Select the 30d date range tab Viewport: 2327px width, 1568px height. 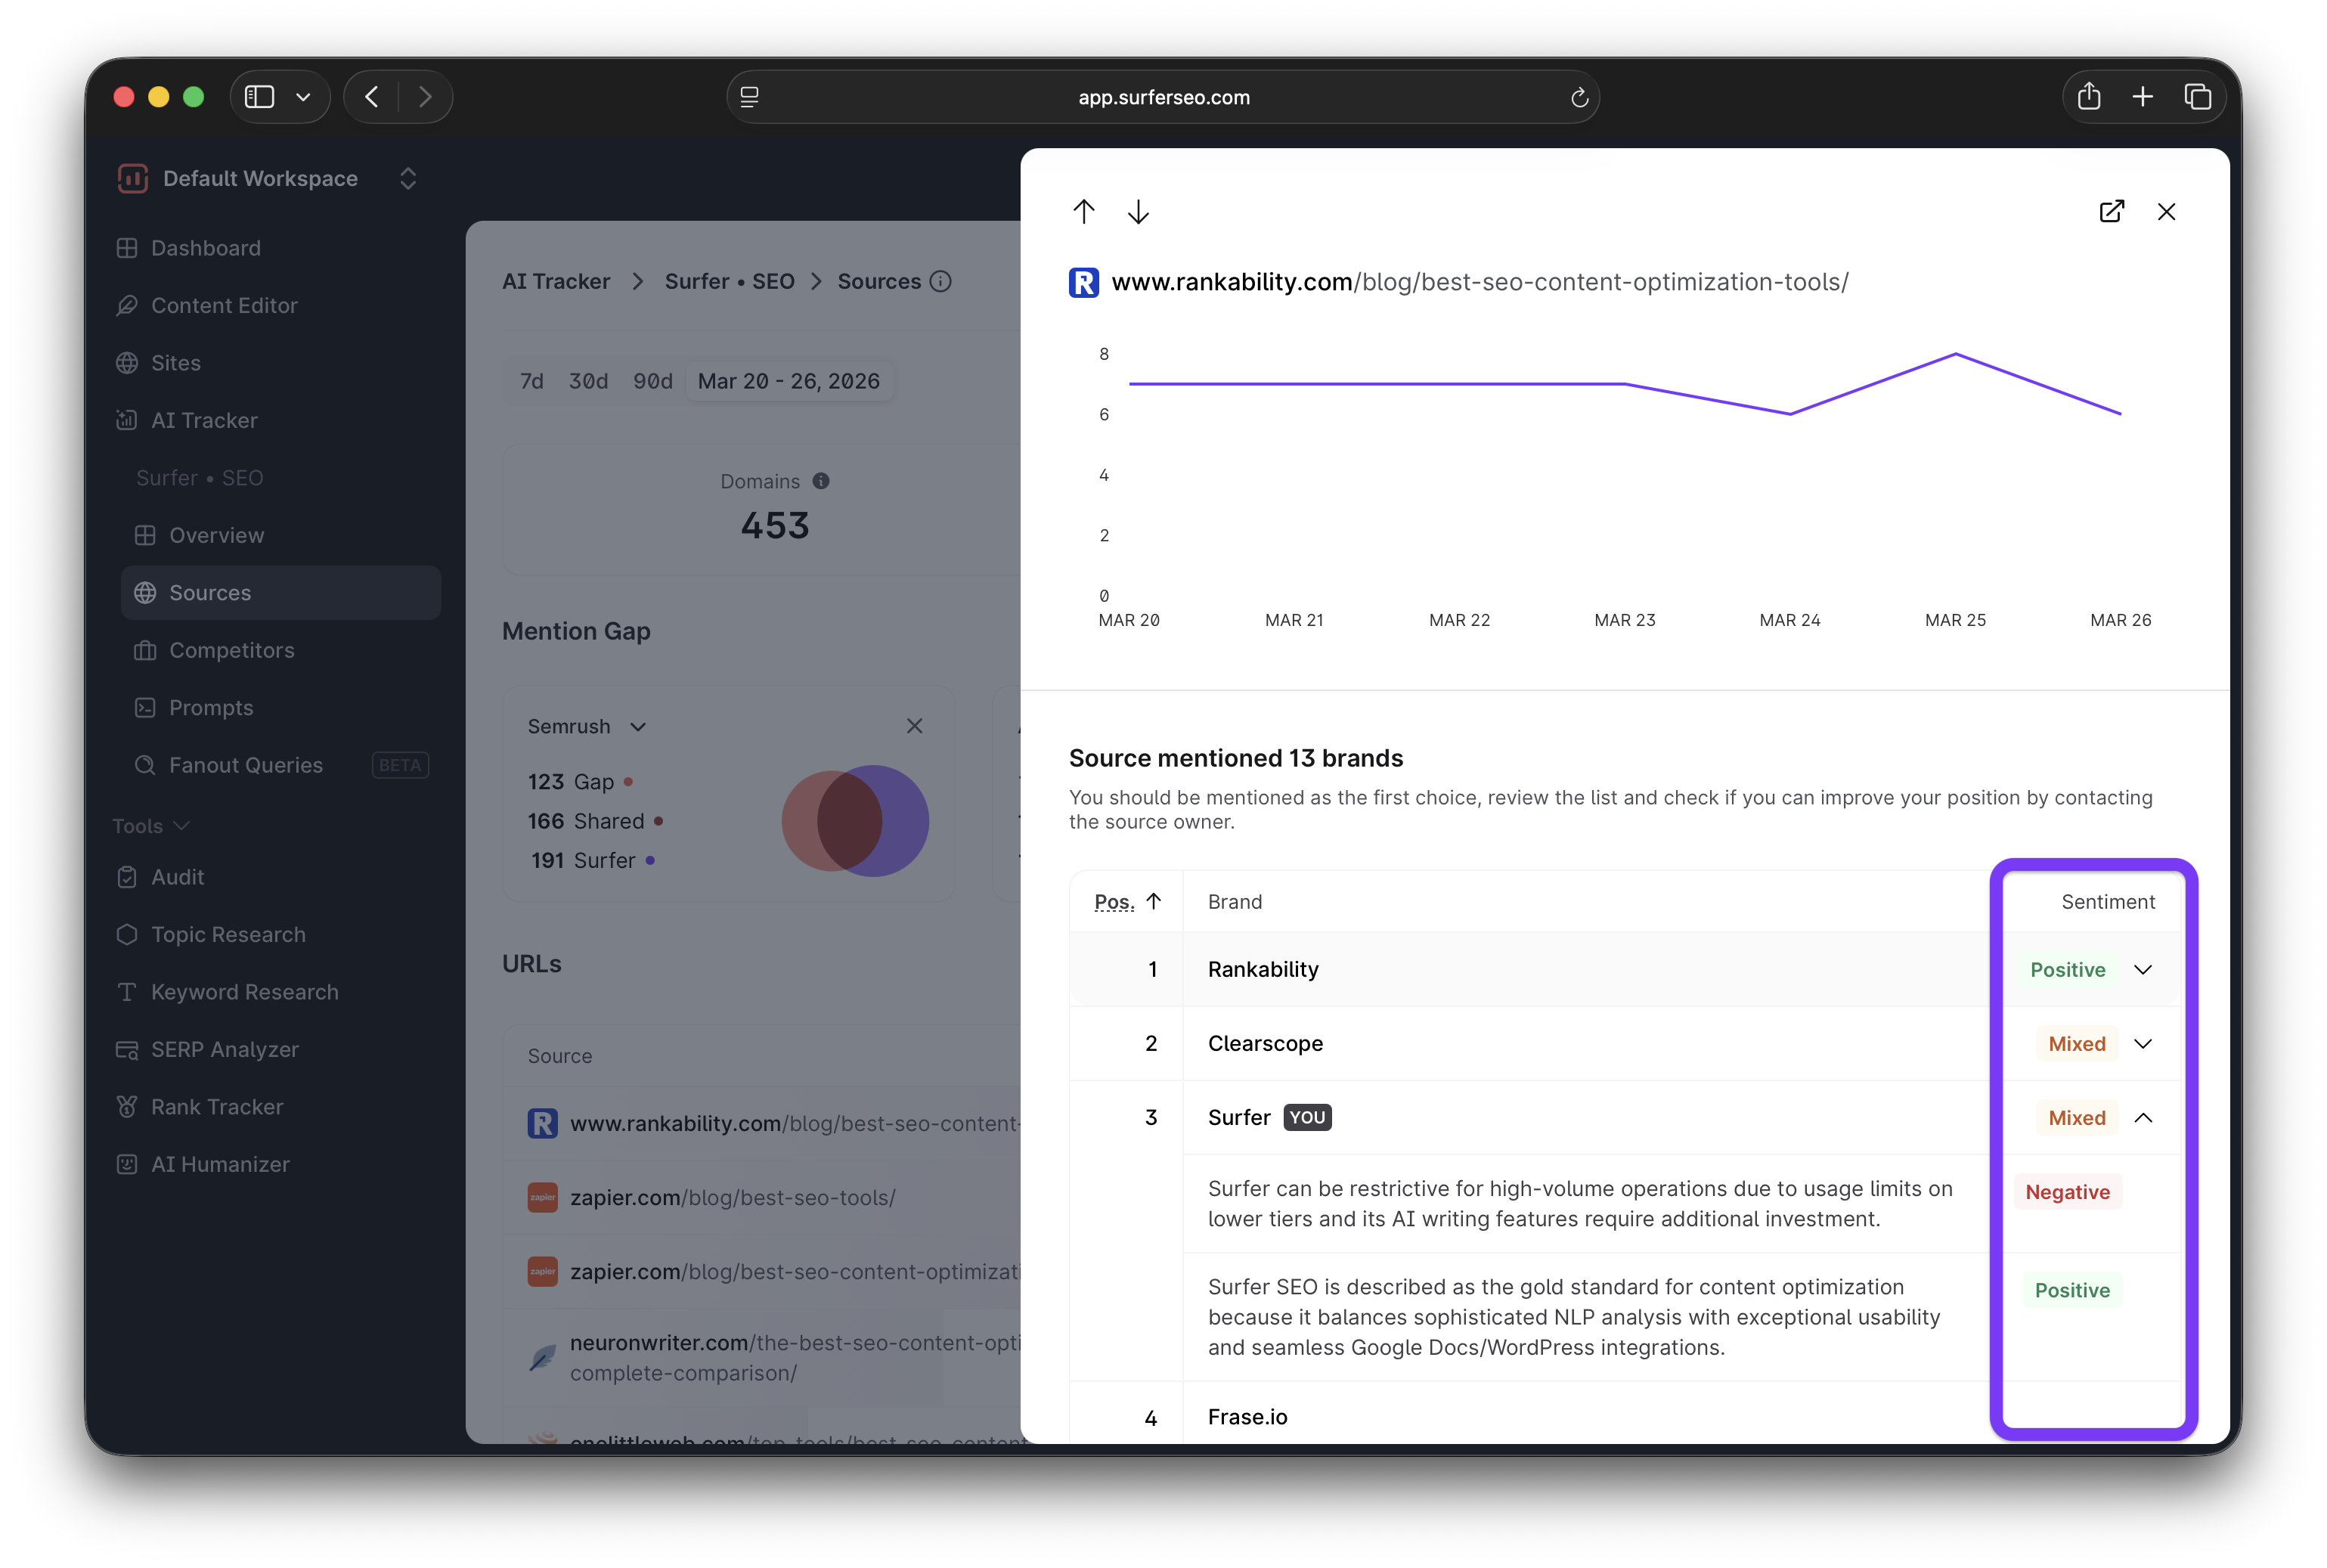[588, 381]
